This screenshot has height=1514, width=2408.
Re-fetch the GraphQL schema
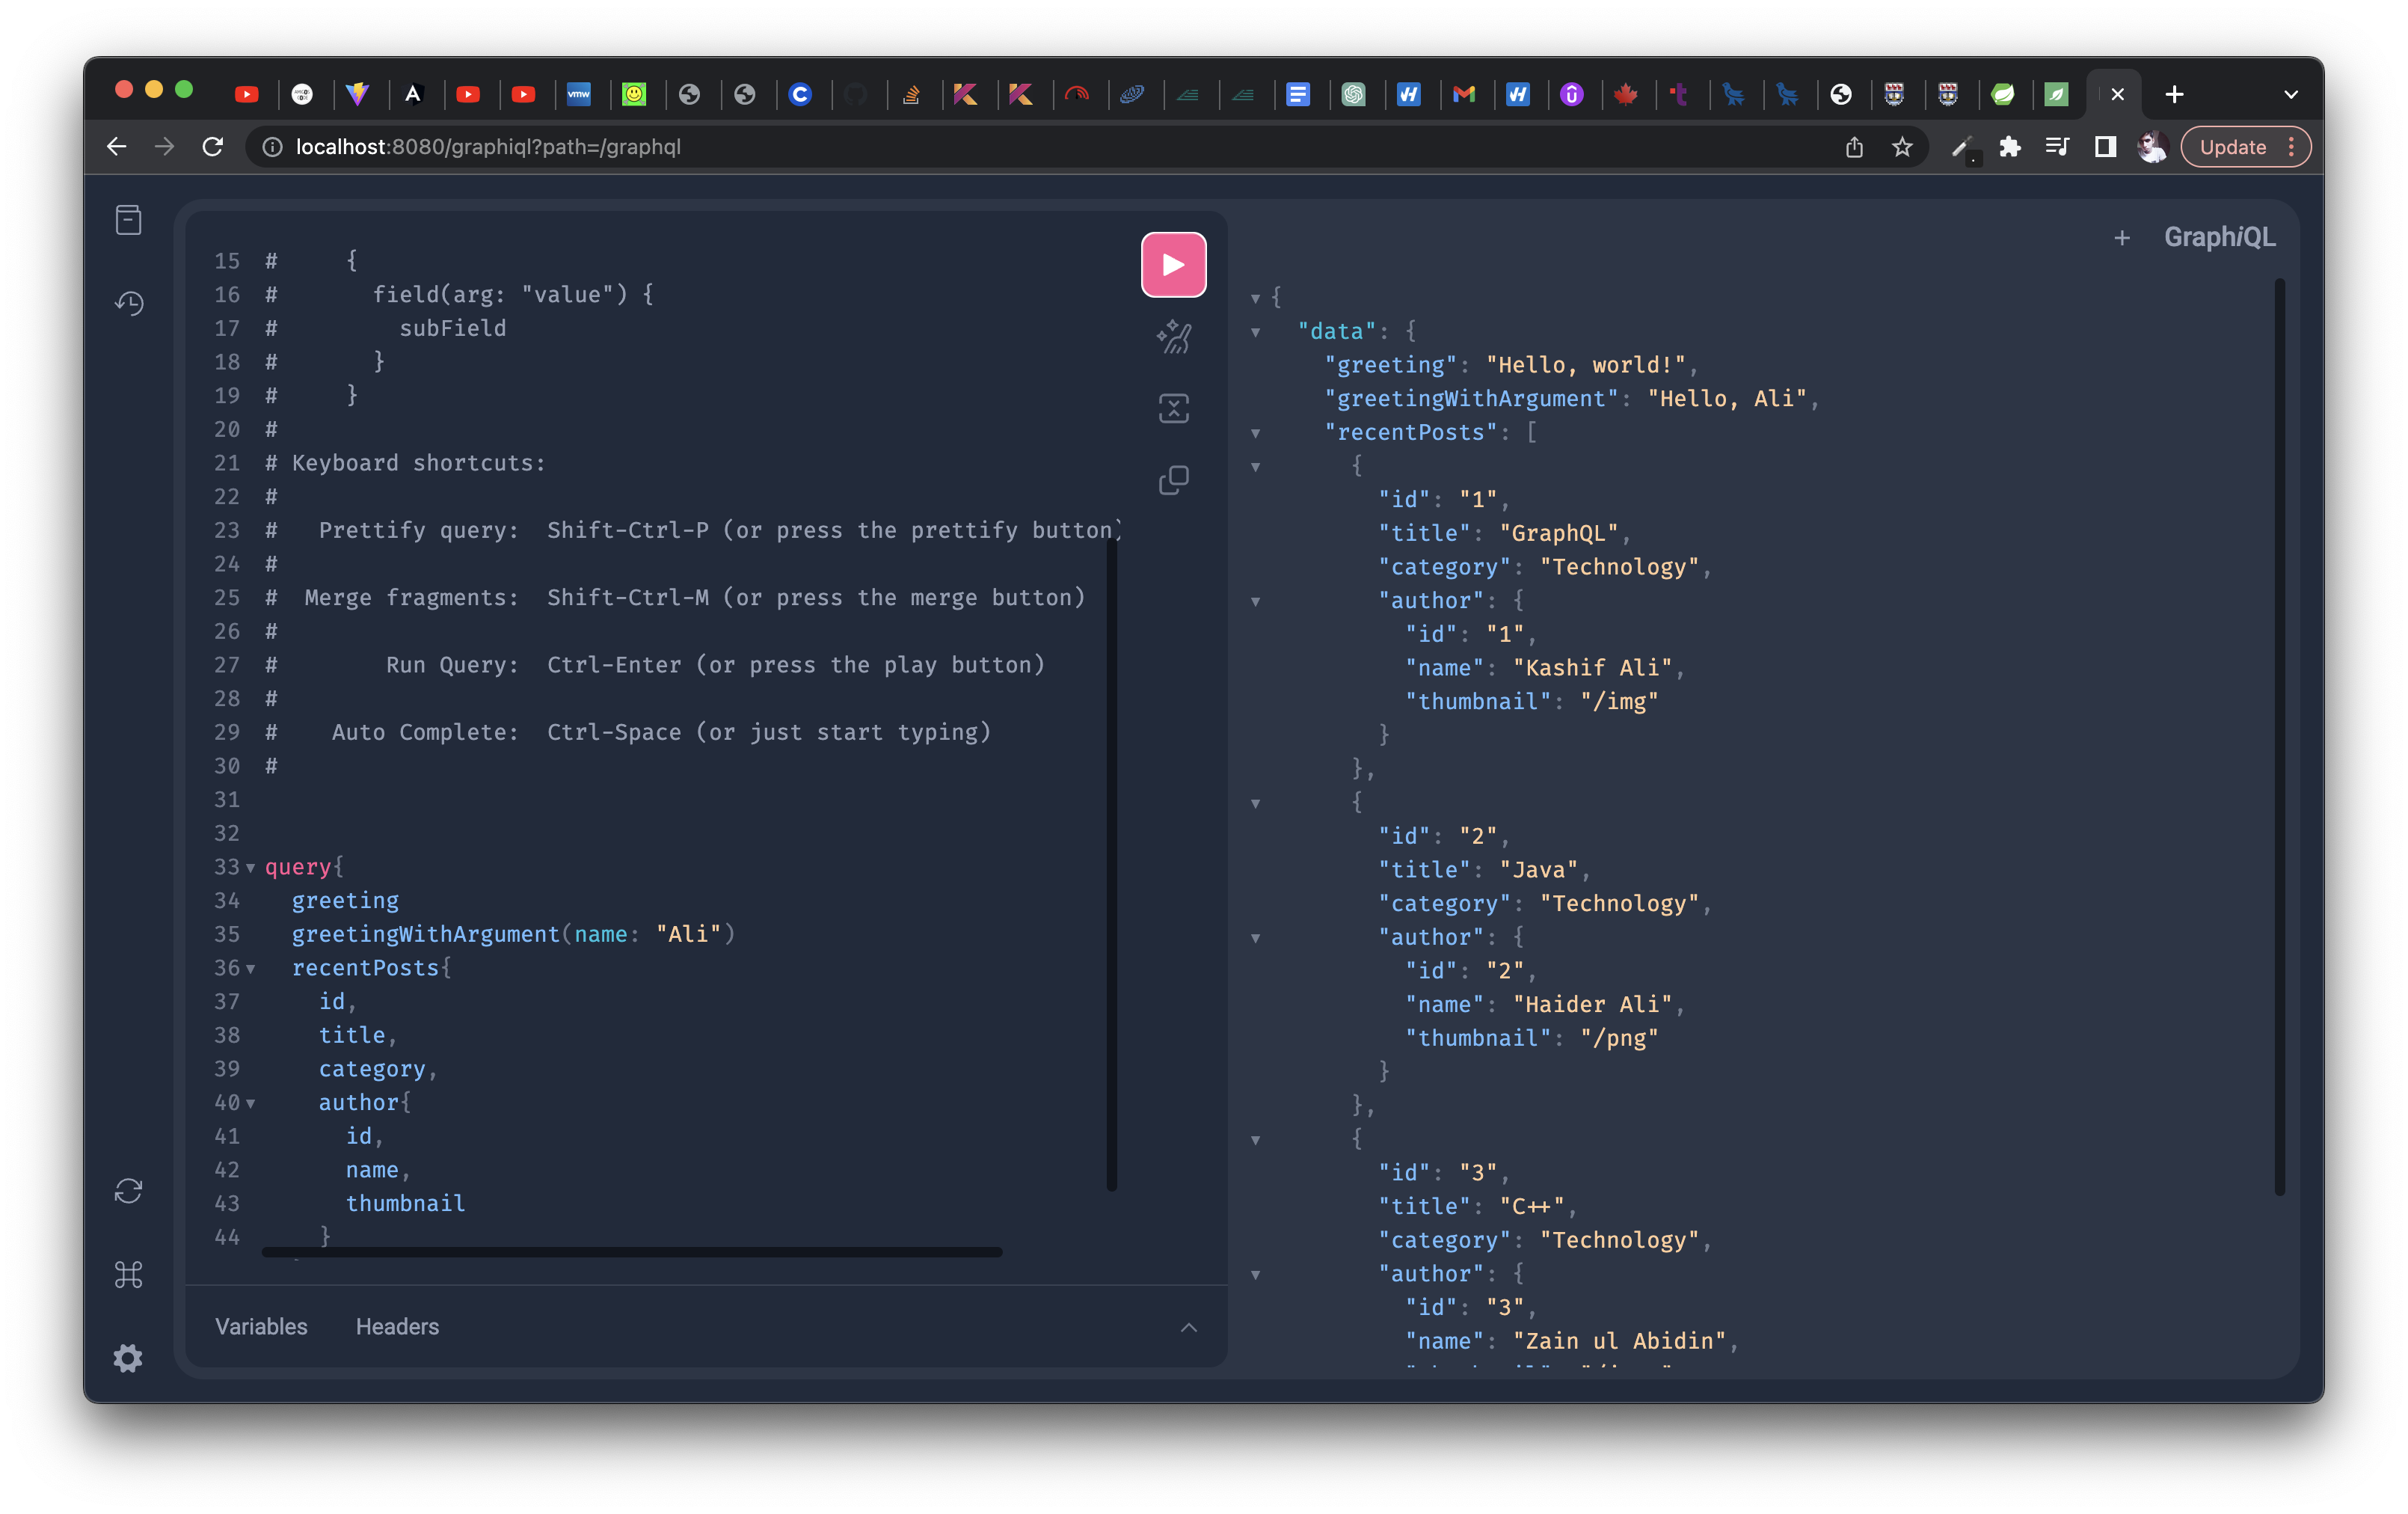[128, 1190]
